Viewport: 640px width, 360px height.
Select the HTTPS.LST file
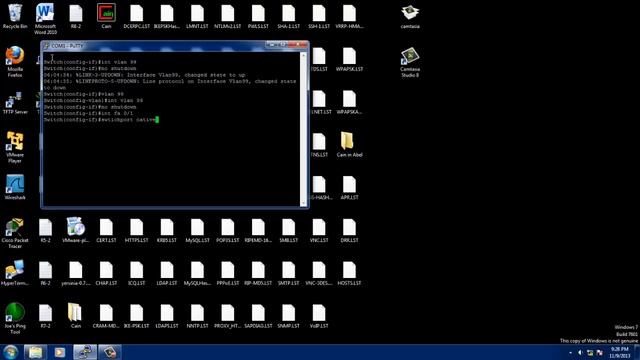pyautogui.click(x=136, y=230)
